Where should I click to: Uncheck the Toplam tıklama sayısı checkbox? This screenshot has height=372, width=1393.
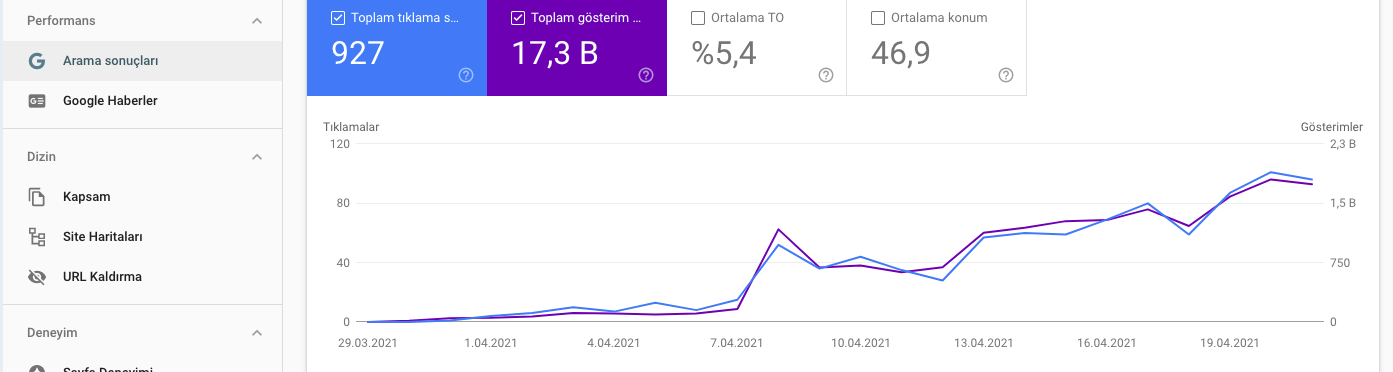pyautogui.click(x=338, y=17)
